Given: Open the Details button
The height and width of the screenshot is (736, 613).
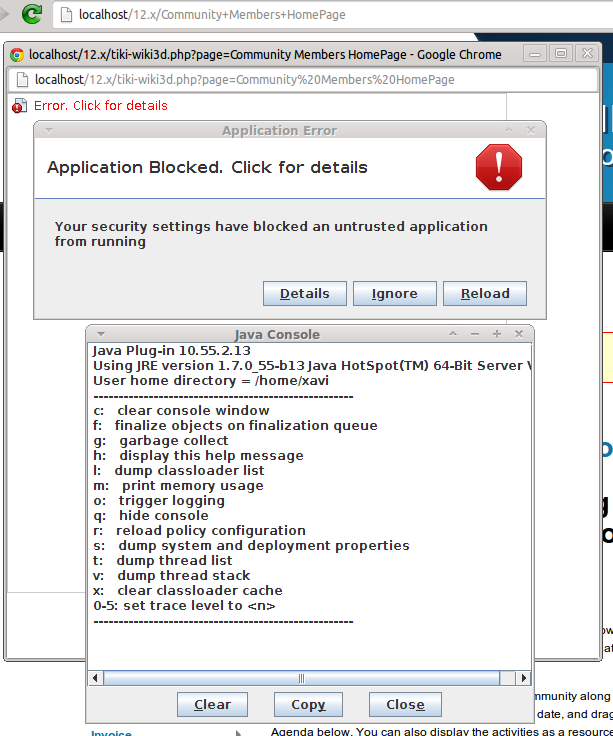Looking at the screenshot, I should [x=305, y=293].
